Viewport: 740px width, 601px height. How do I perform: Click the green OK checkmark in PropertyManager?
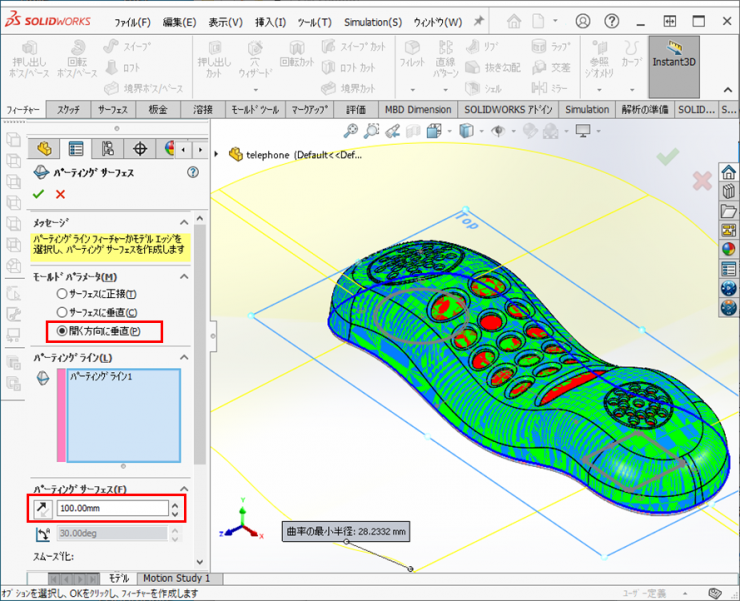tap(39, 194)
